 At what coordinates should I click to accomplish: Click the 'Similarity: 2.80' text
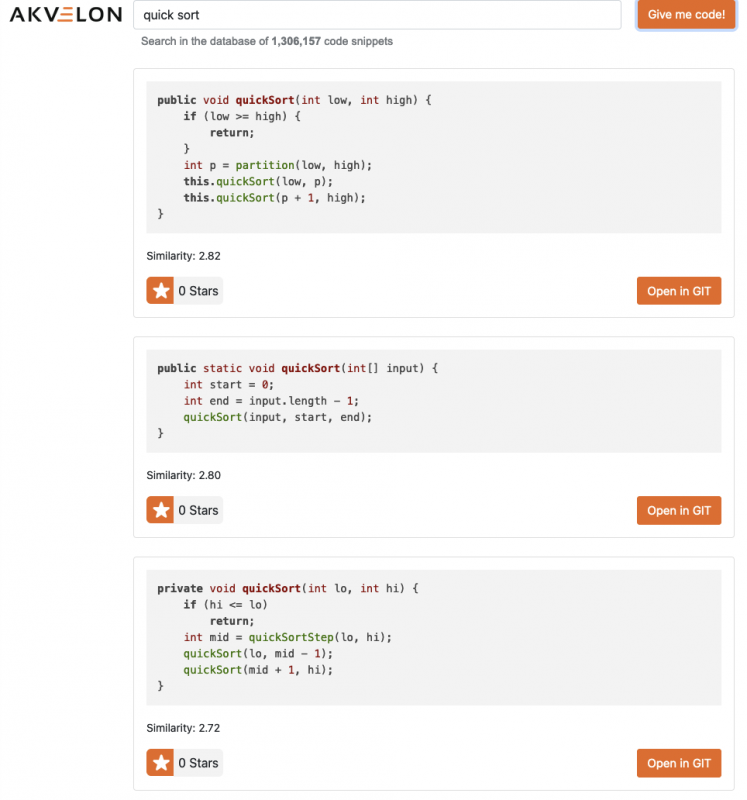(x=183, y=476)
